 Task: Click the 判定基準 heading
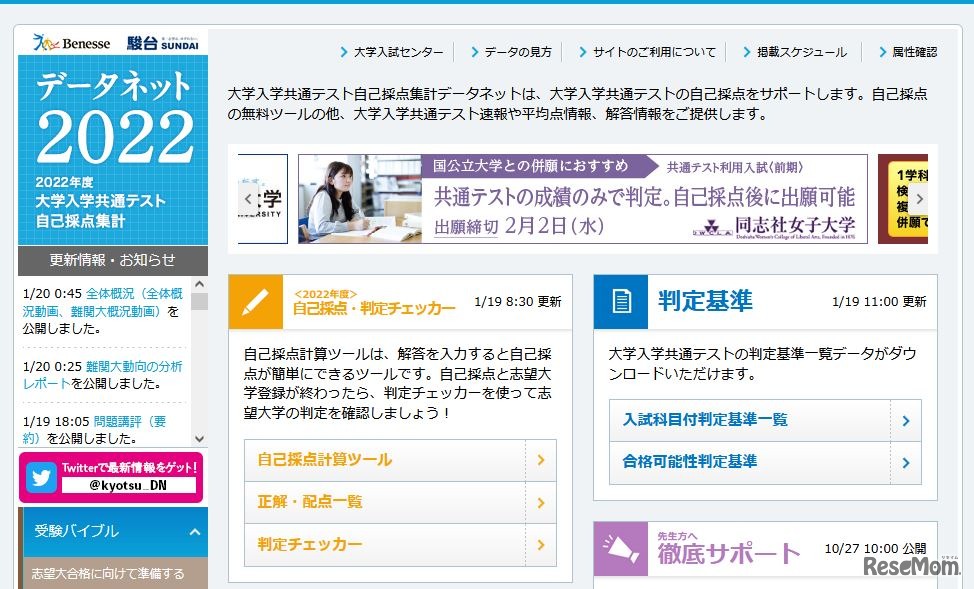[706, 301]
